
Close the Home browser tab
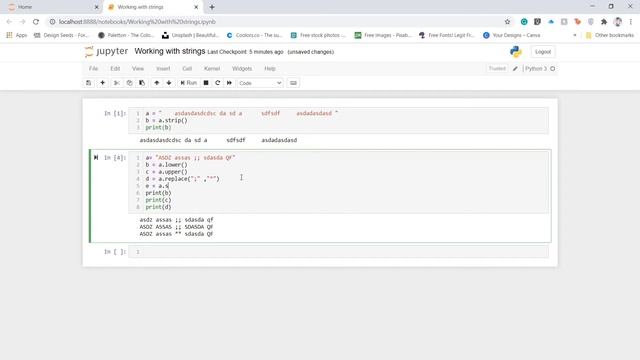(x=97, y=7)
